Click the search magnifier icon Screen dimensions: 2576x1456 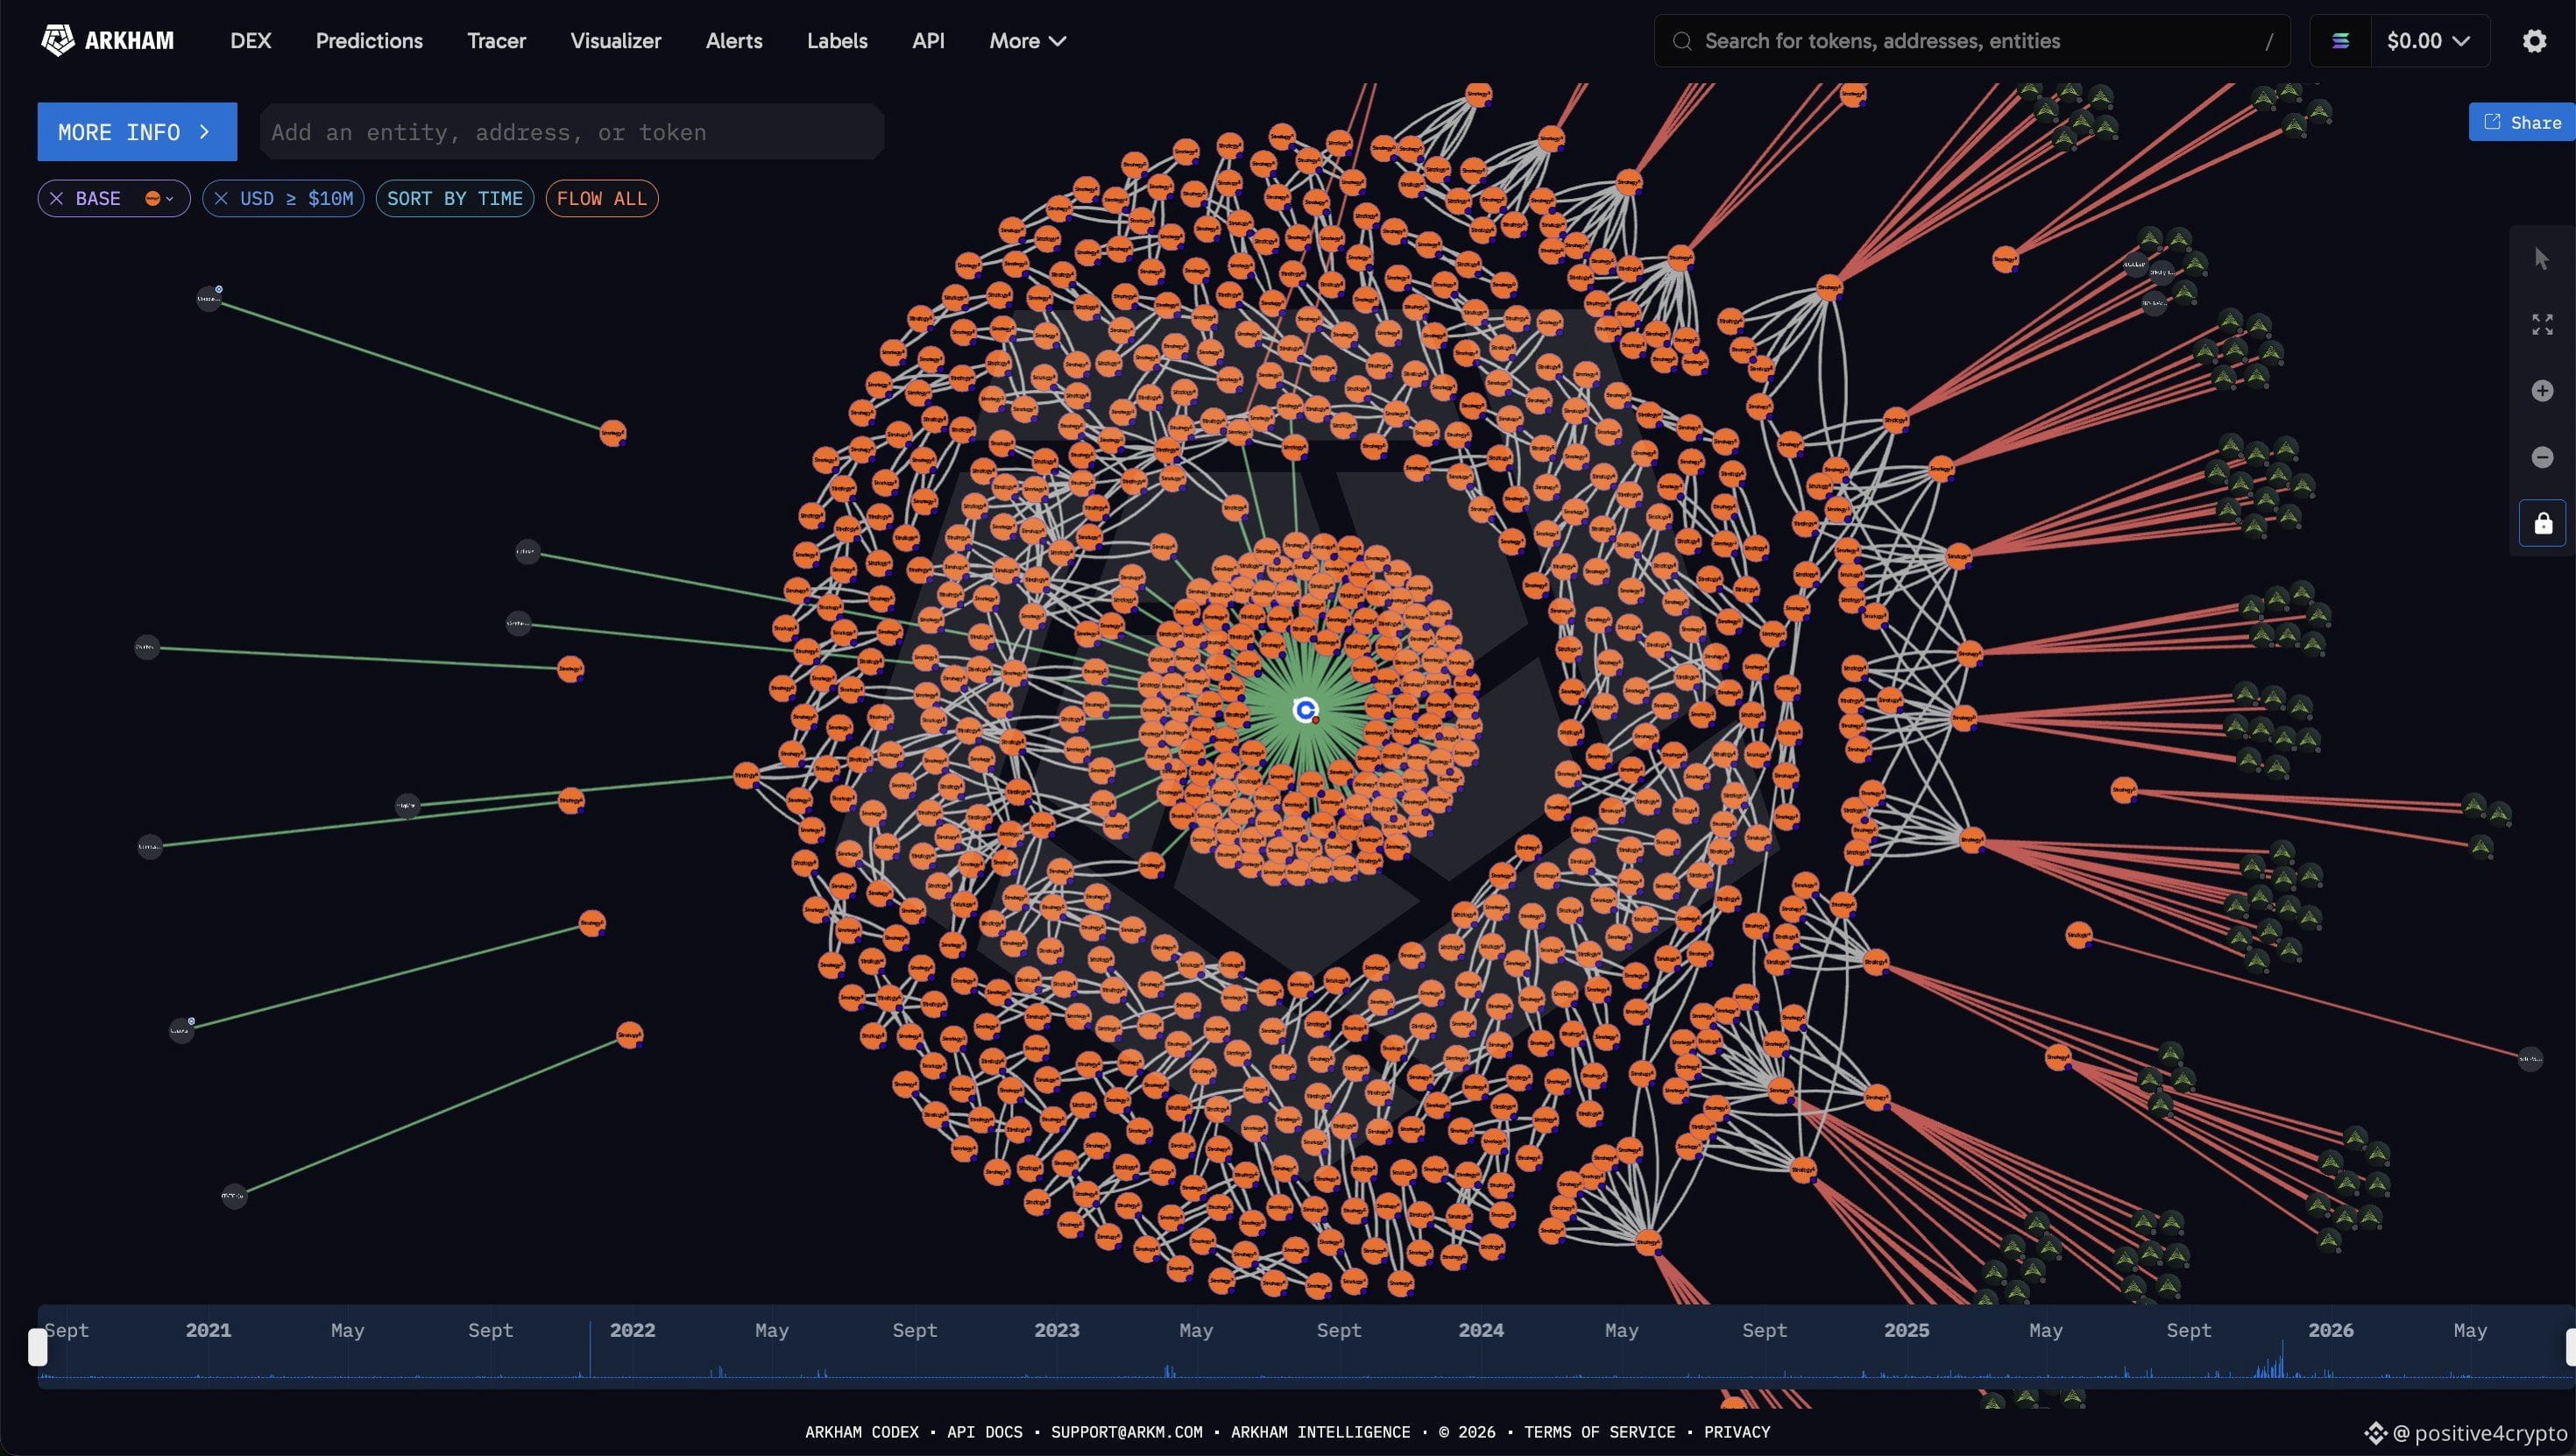click(1682, 41)
